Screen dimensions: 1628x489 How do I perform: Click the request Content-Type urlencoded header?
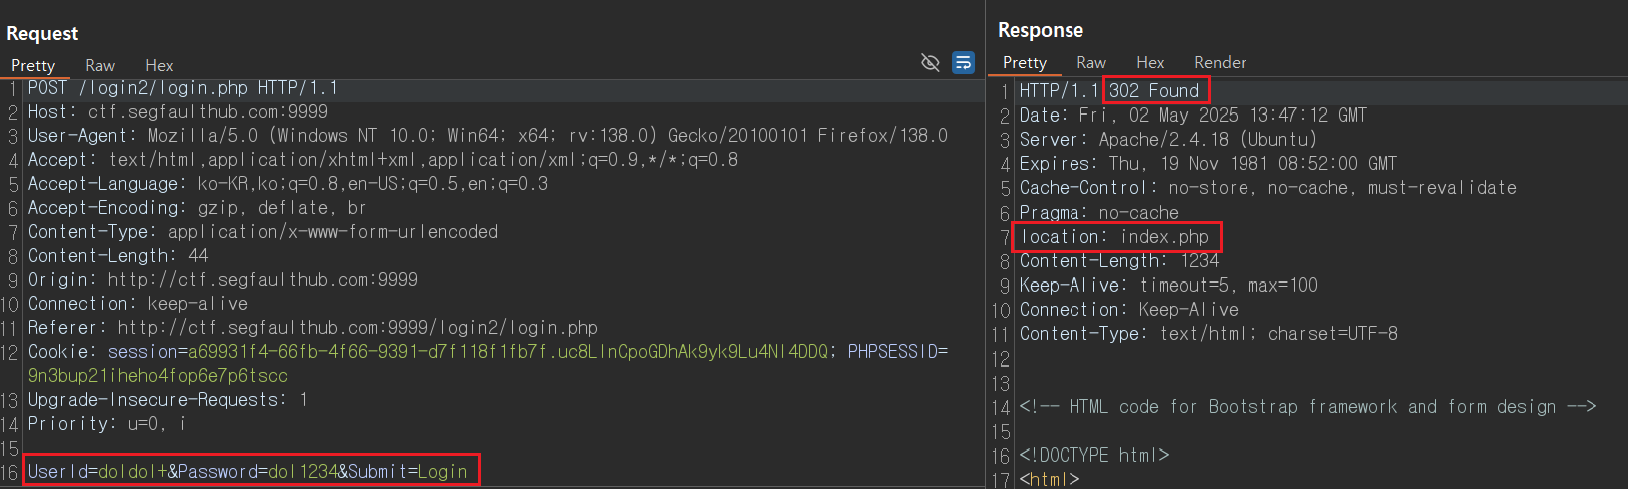(x=263, y=232)
